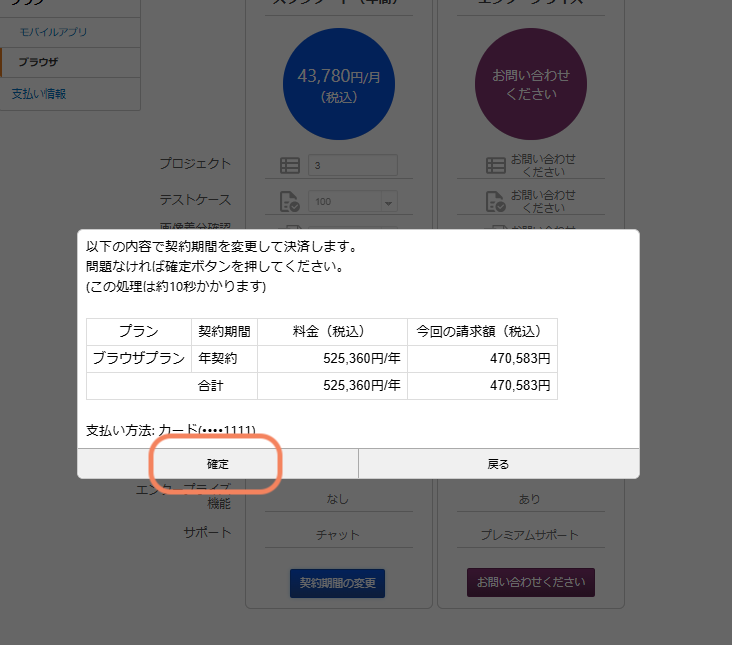Click the お問い合わせください purple button
Screen dimensions: 732x645
[531, 582]
